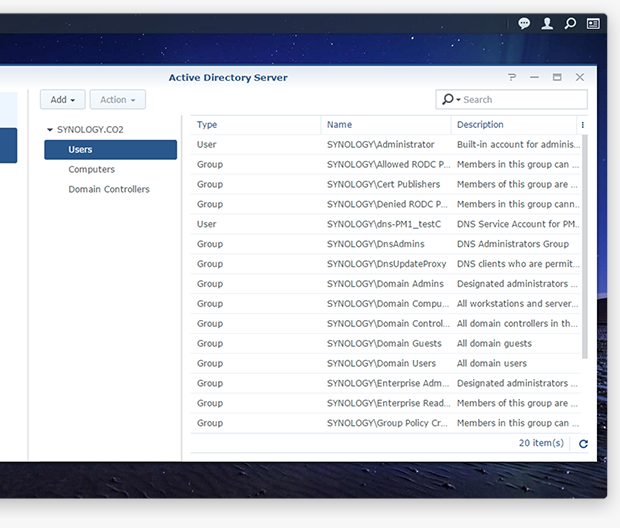The image size is (620, 528).
Task: Select the SYNOLOGY\Allowed RODC P... row
Action: coord(386,164)
